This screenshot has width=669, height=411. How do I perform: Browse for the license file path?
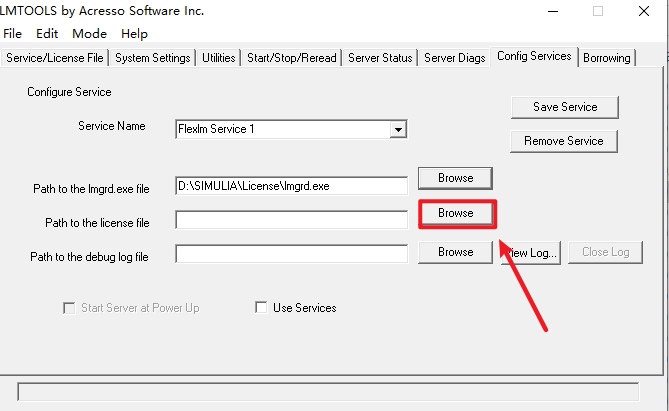[455, 214]
